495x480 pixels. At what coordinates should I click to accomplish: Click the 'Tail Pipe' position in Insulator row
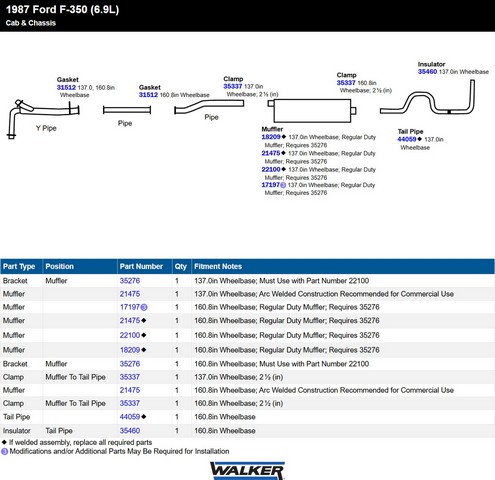(59, 431)
